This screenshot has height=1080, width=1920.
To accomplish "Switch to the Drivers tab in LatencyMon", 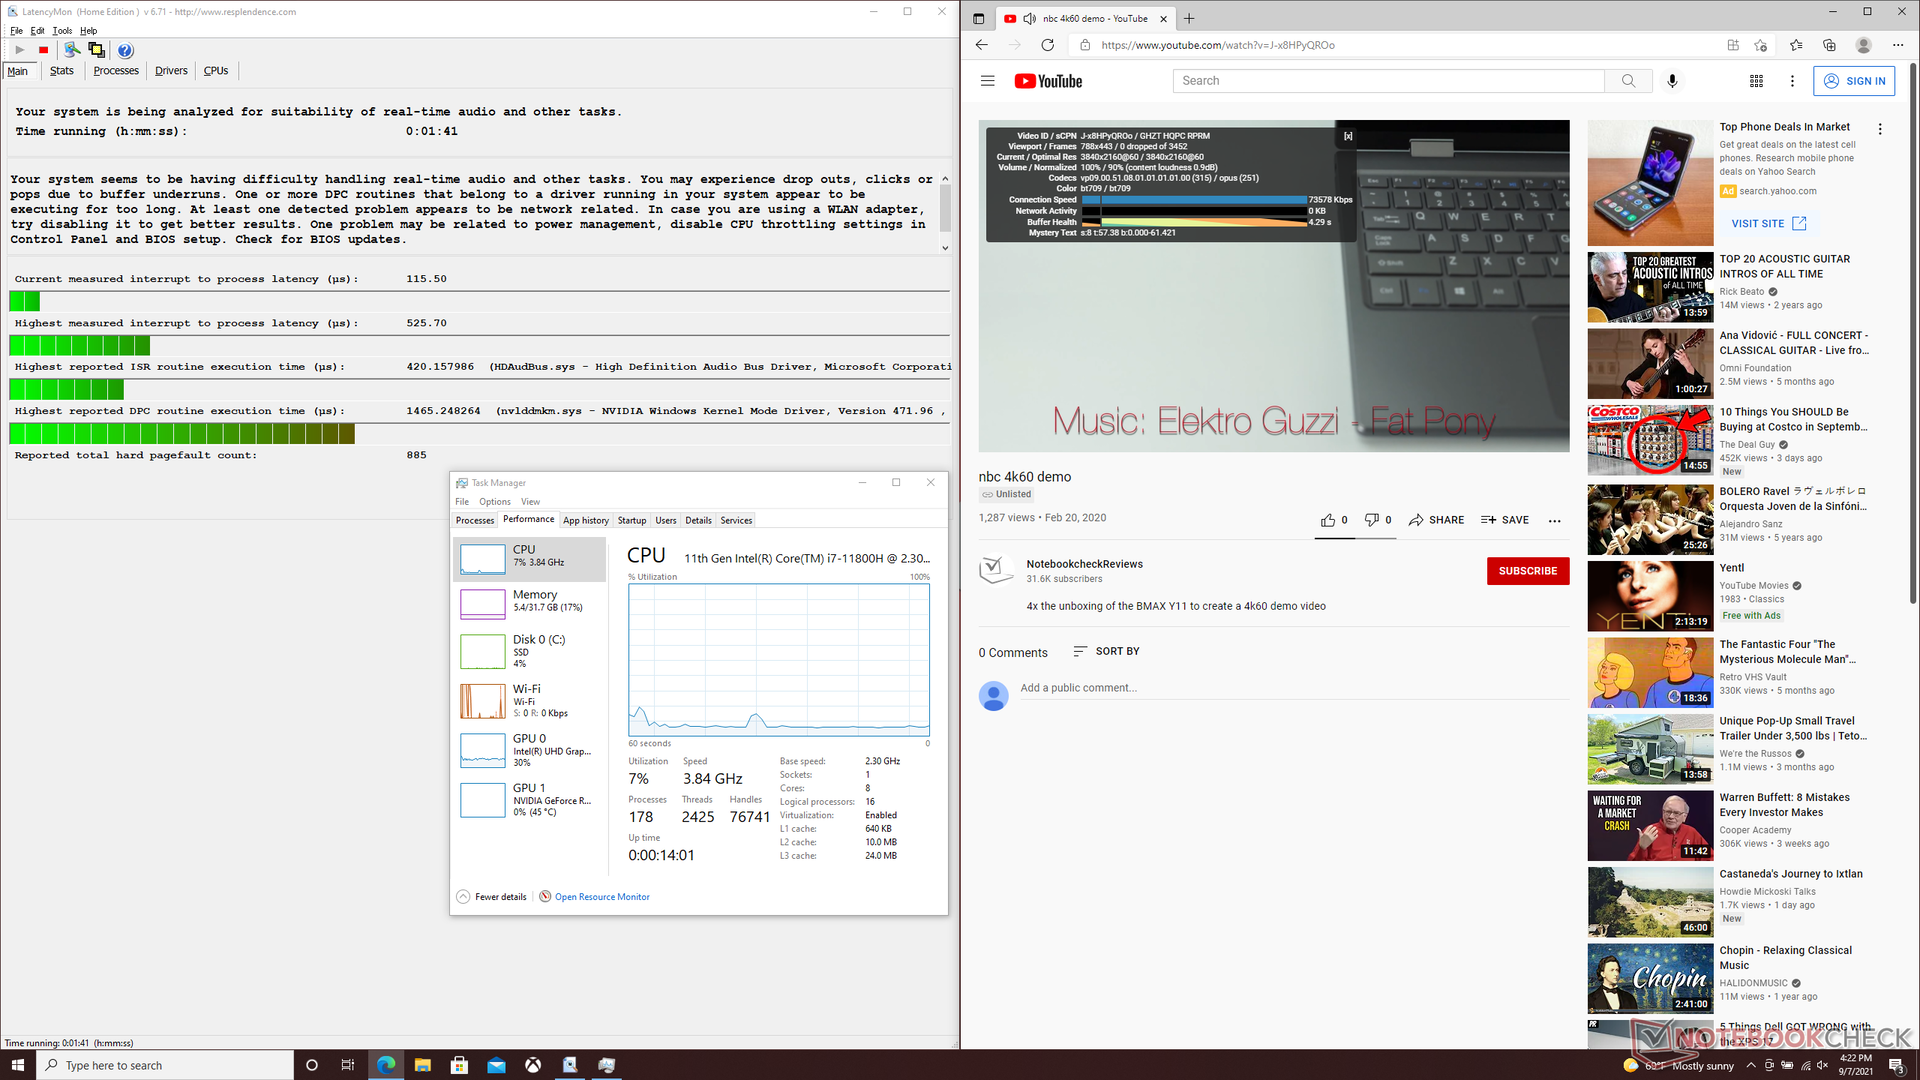I will coord(171,71).
